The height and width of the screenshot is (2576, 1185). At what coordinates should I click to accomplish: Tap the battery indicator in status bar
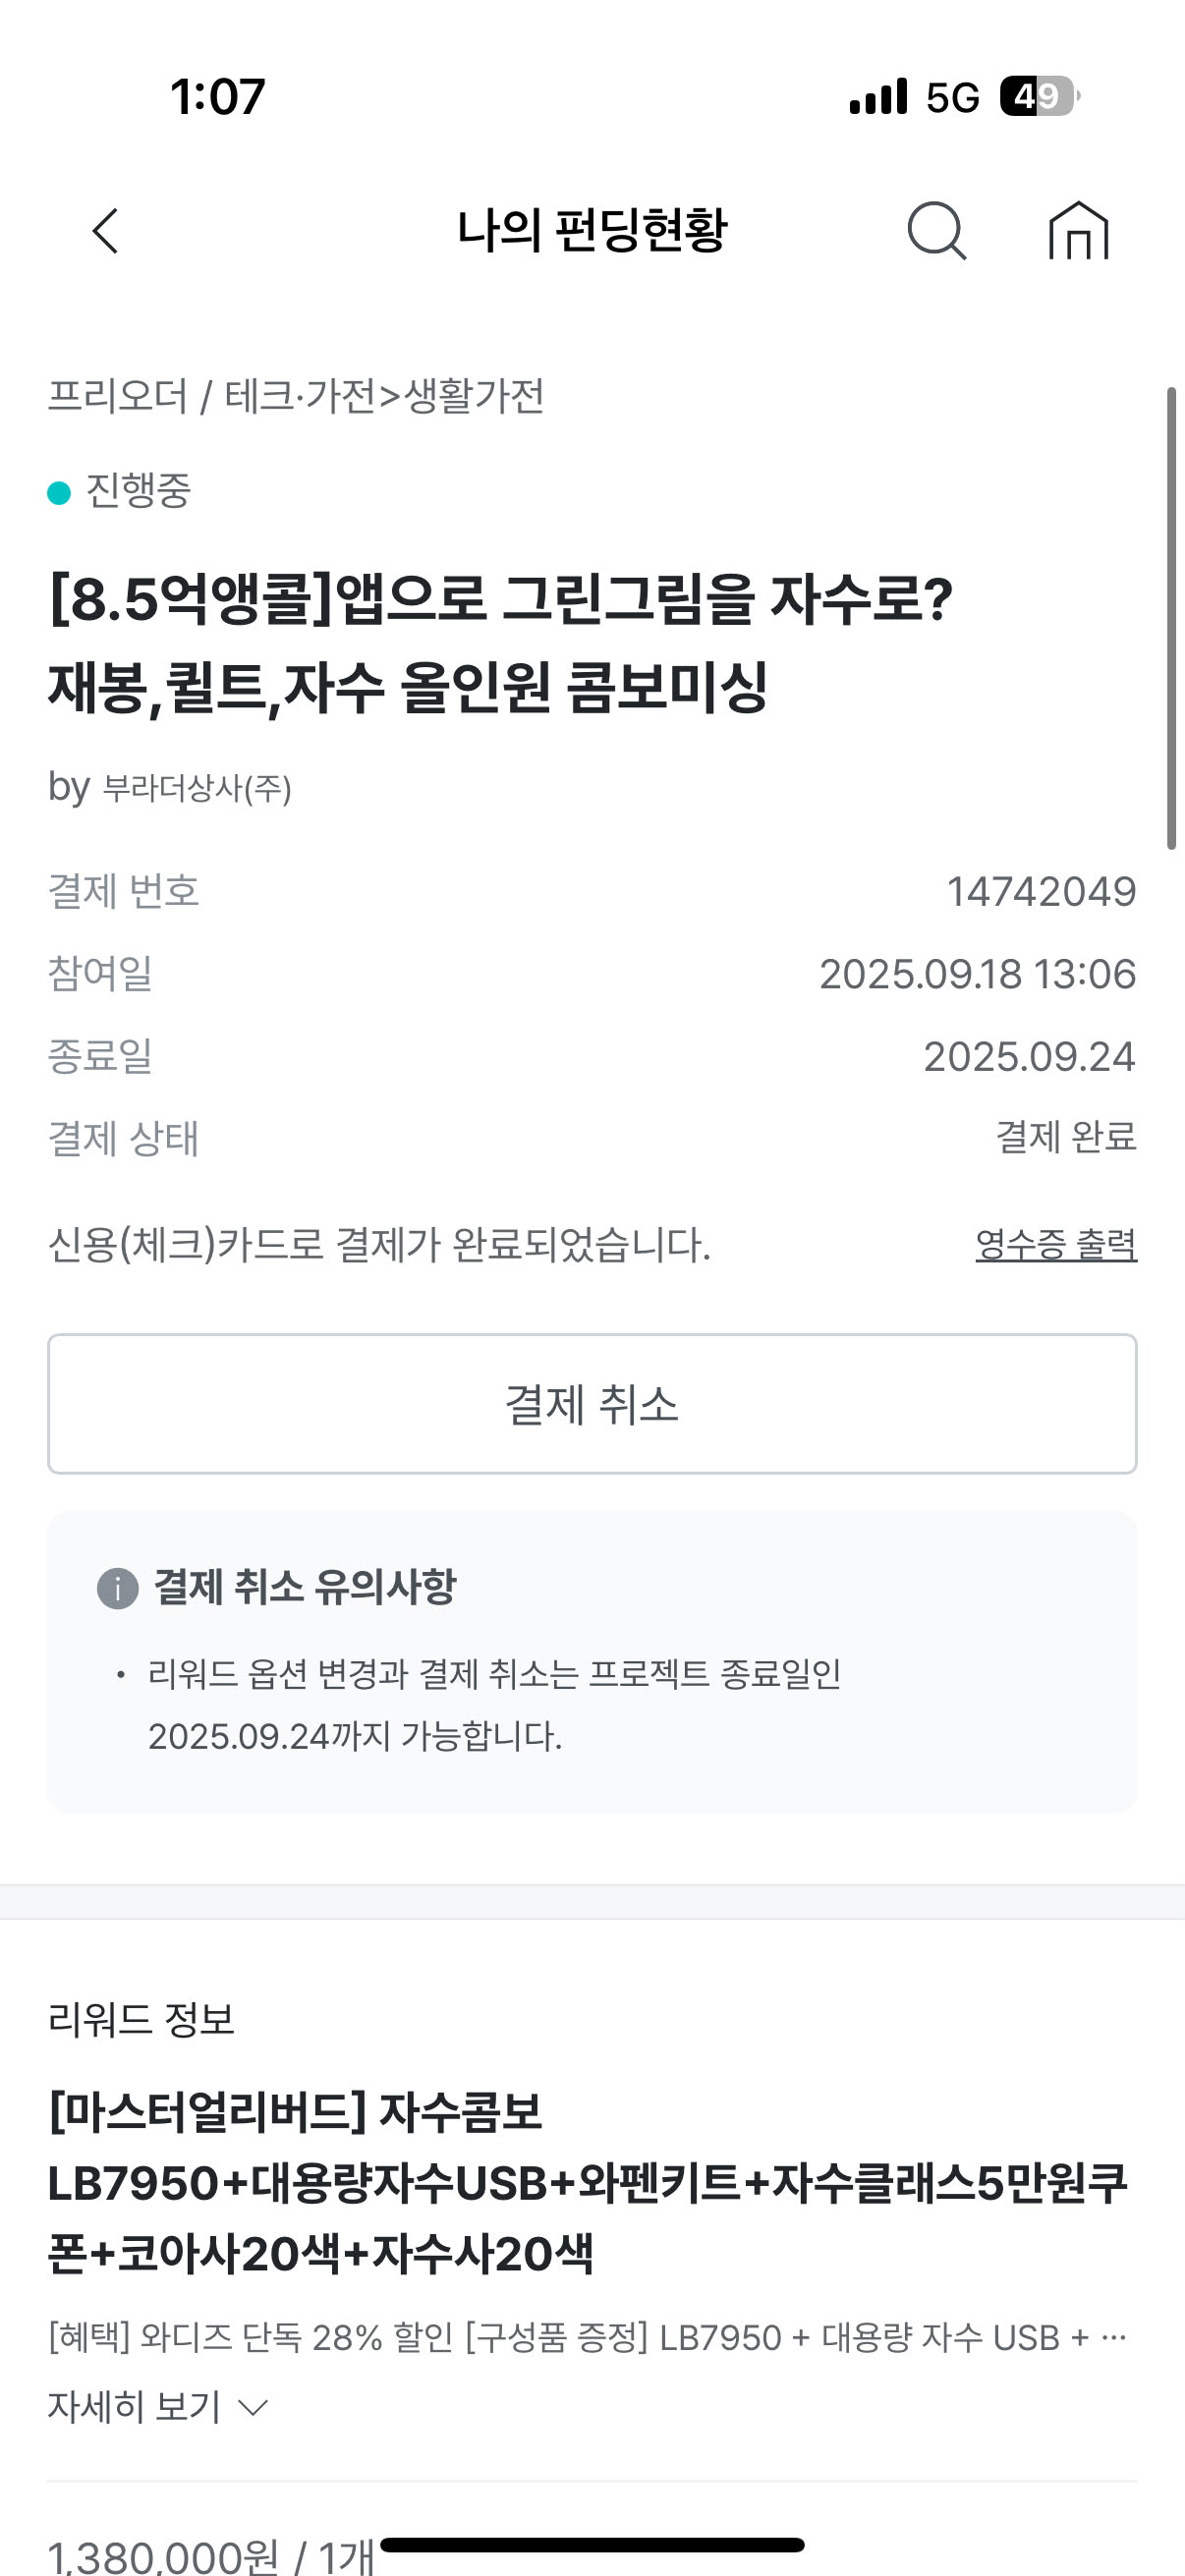tap(1039, 97)
